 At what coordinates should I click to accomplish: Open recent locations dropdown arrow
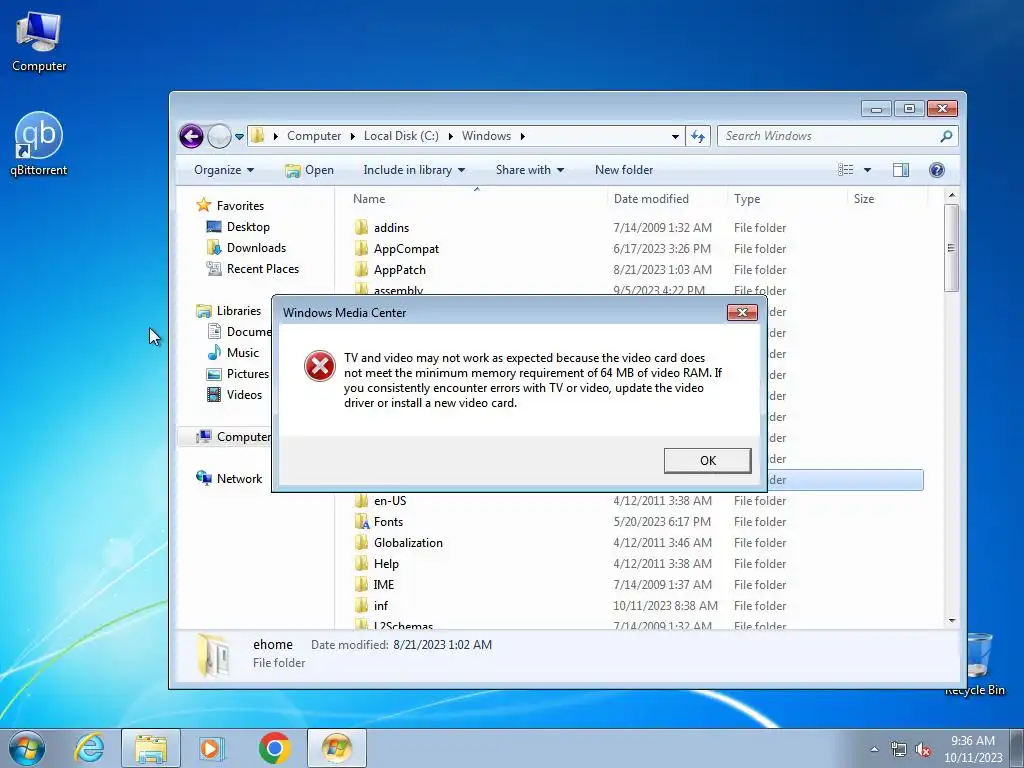point(240,136)
